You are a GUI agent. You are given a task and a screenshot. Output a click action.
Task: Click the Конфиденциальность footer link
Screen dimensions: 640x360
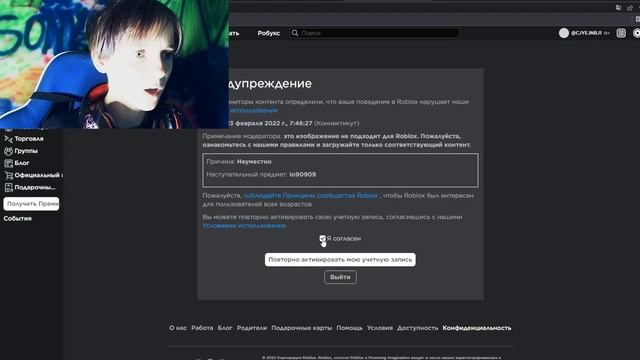coord(477,328)
